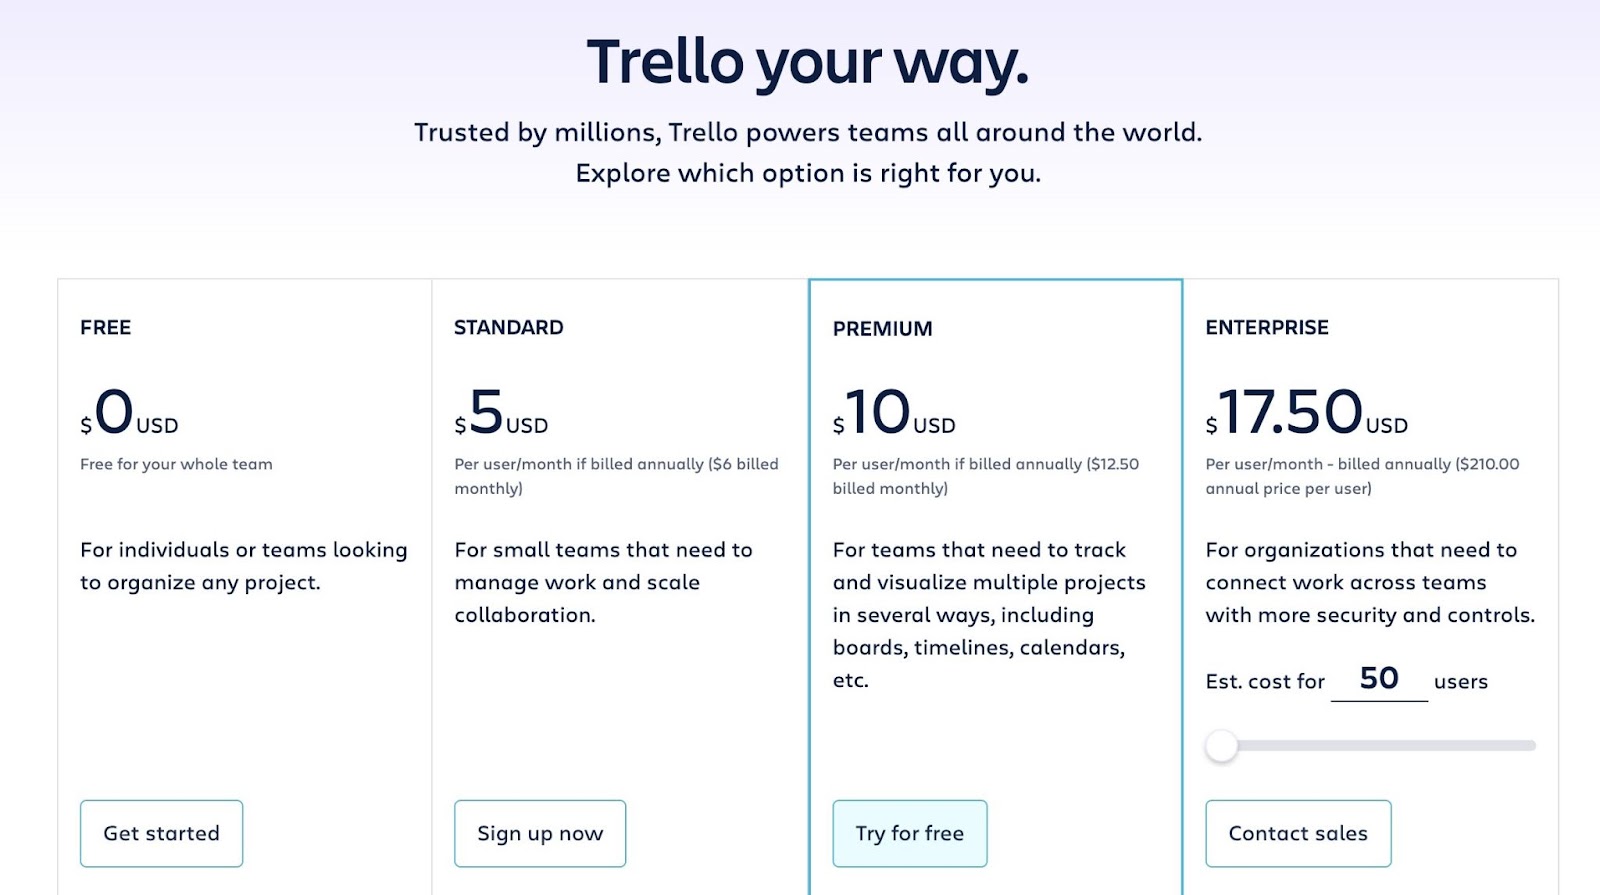Click the PREMIUM plan heading

click(882, 328)
